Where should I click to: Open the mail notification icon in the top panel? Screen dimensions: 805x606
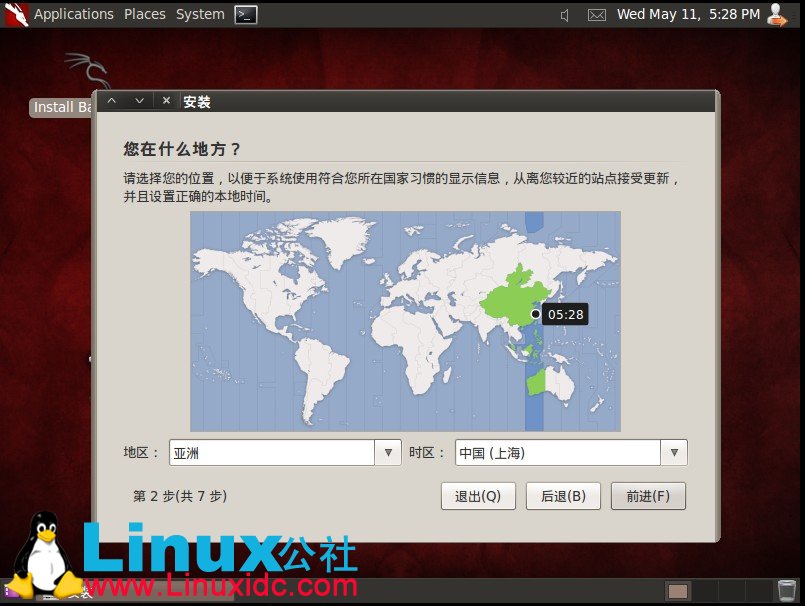(x=597, y=14)
